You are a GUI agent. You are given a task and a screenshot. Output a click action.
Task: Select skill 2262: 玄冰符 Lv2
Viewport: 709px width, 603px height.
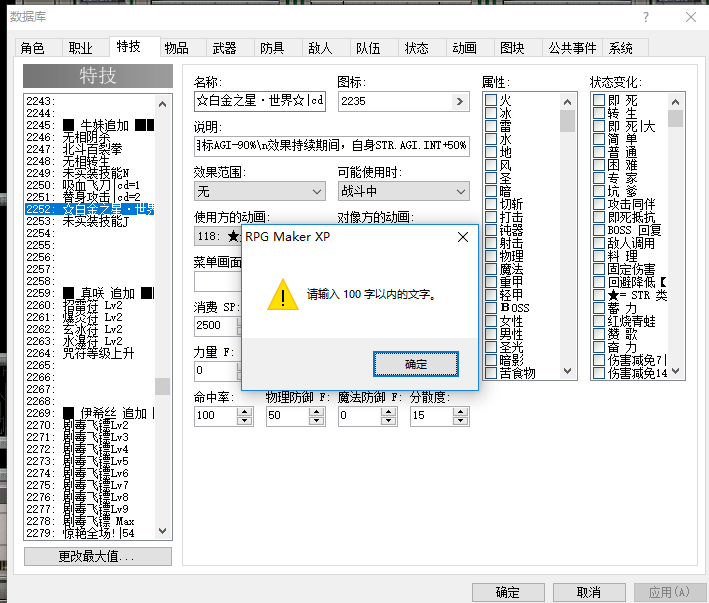tap(90, 329)
